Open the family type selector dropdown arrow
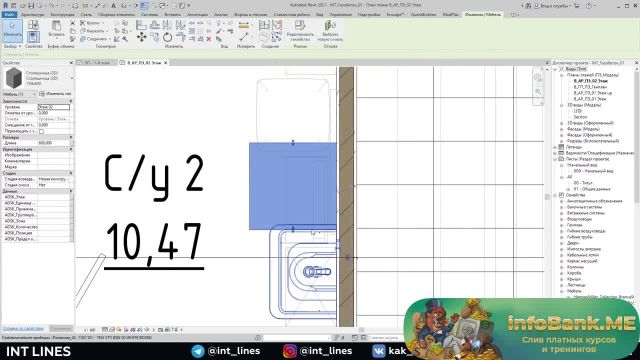Image resolution: width=640 pixels, height=360 pixels. (x=72, y=78)
